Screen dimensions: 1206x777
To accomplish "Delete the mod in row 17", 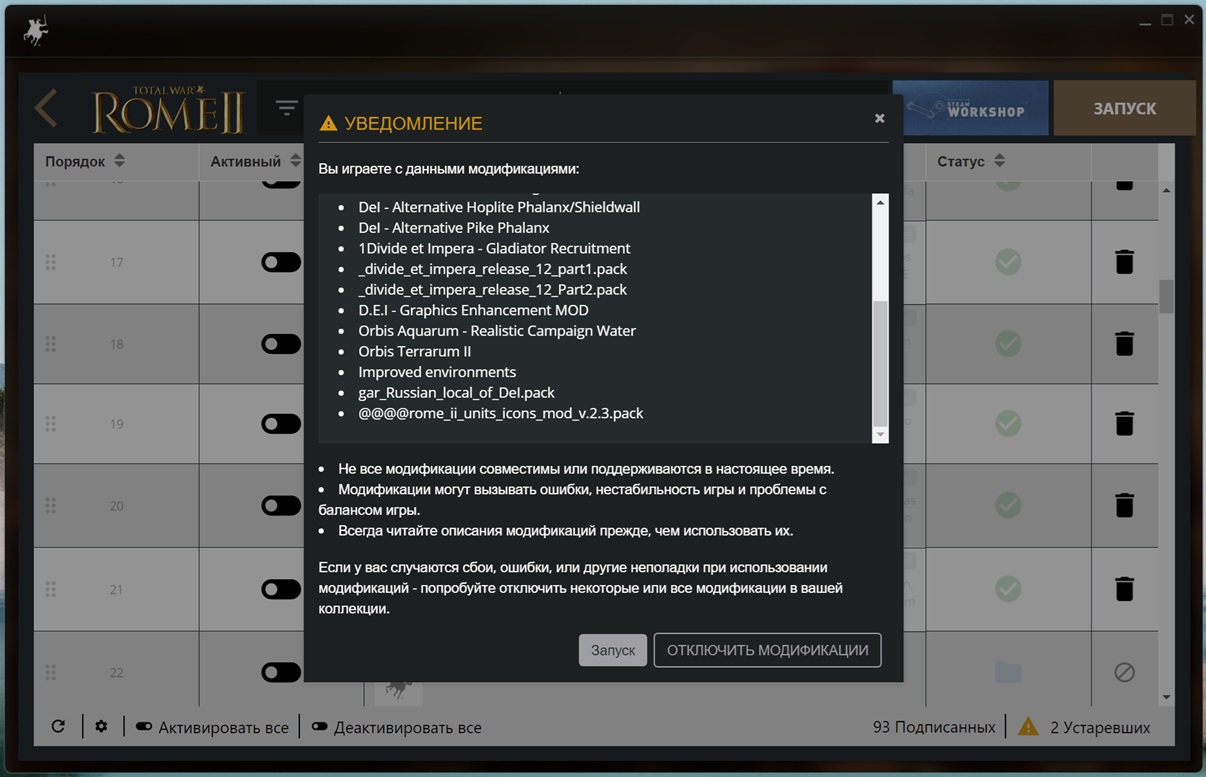I will click(x=1124, y=262).
